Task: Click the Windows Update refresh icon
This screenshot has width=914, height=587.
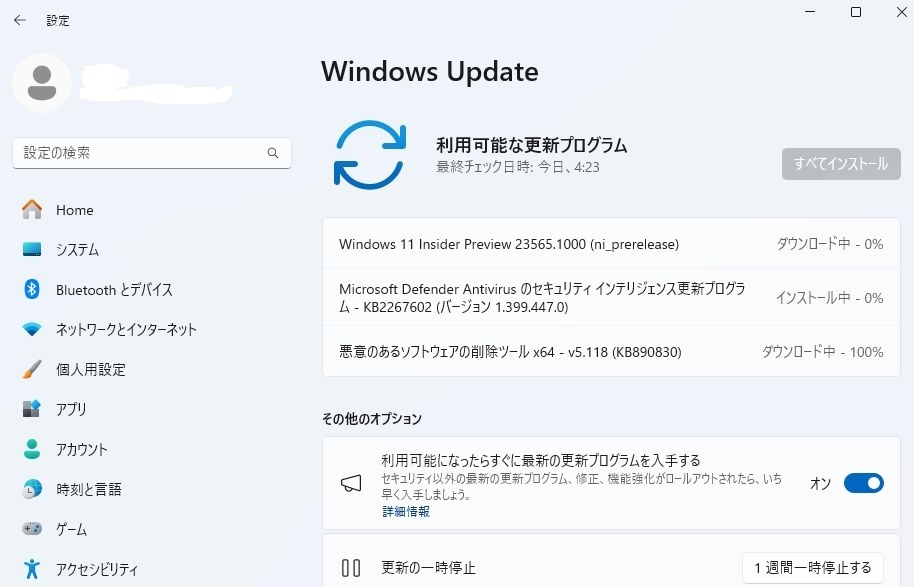Action: click(372, 154)
